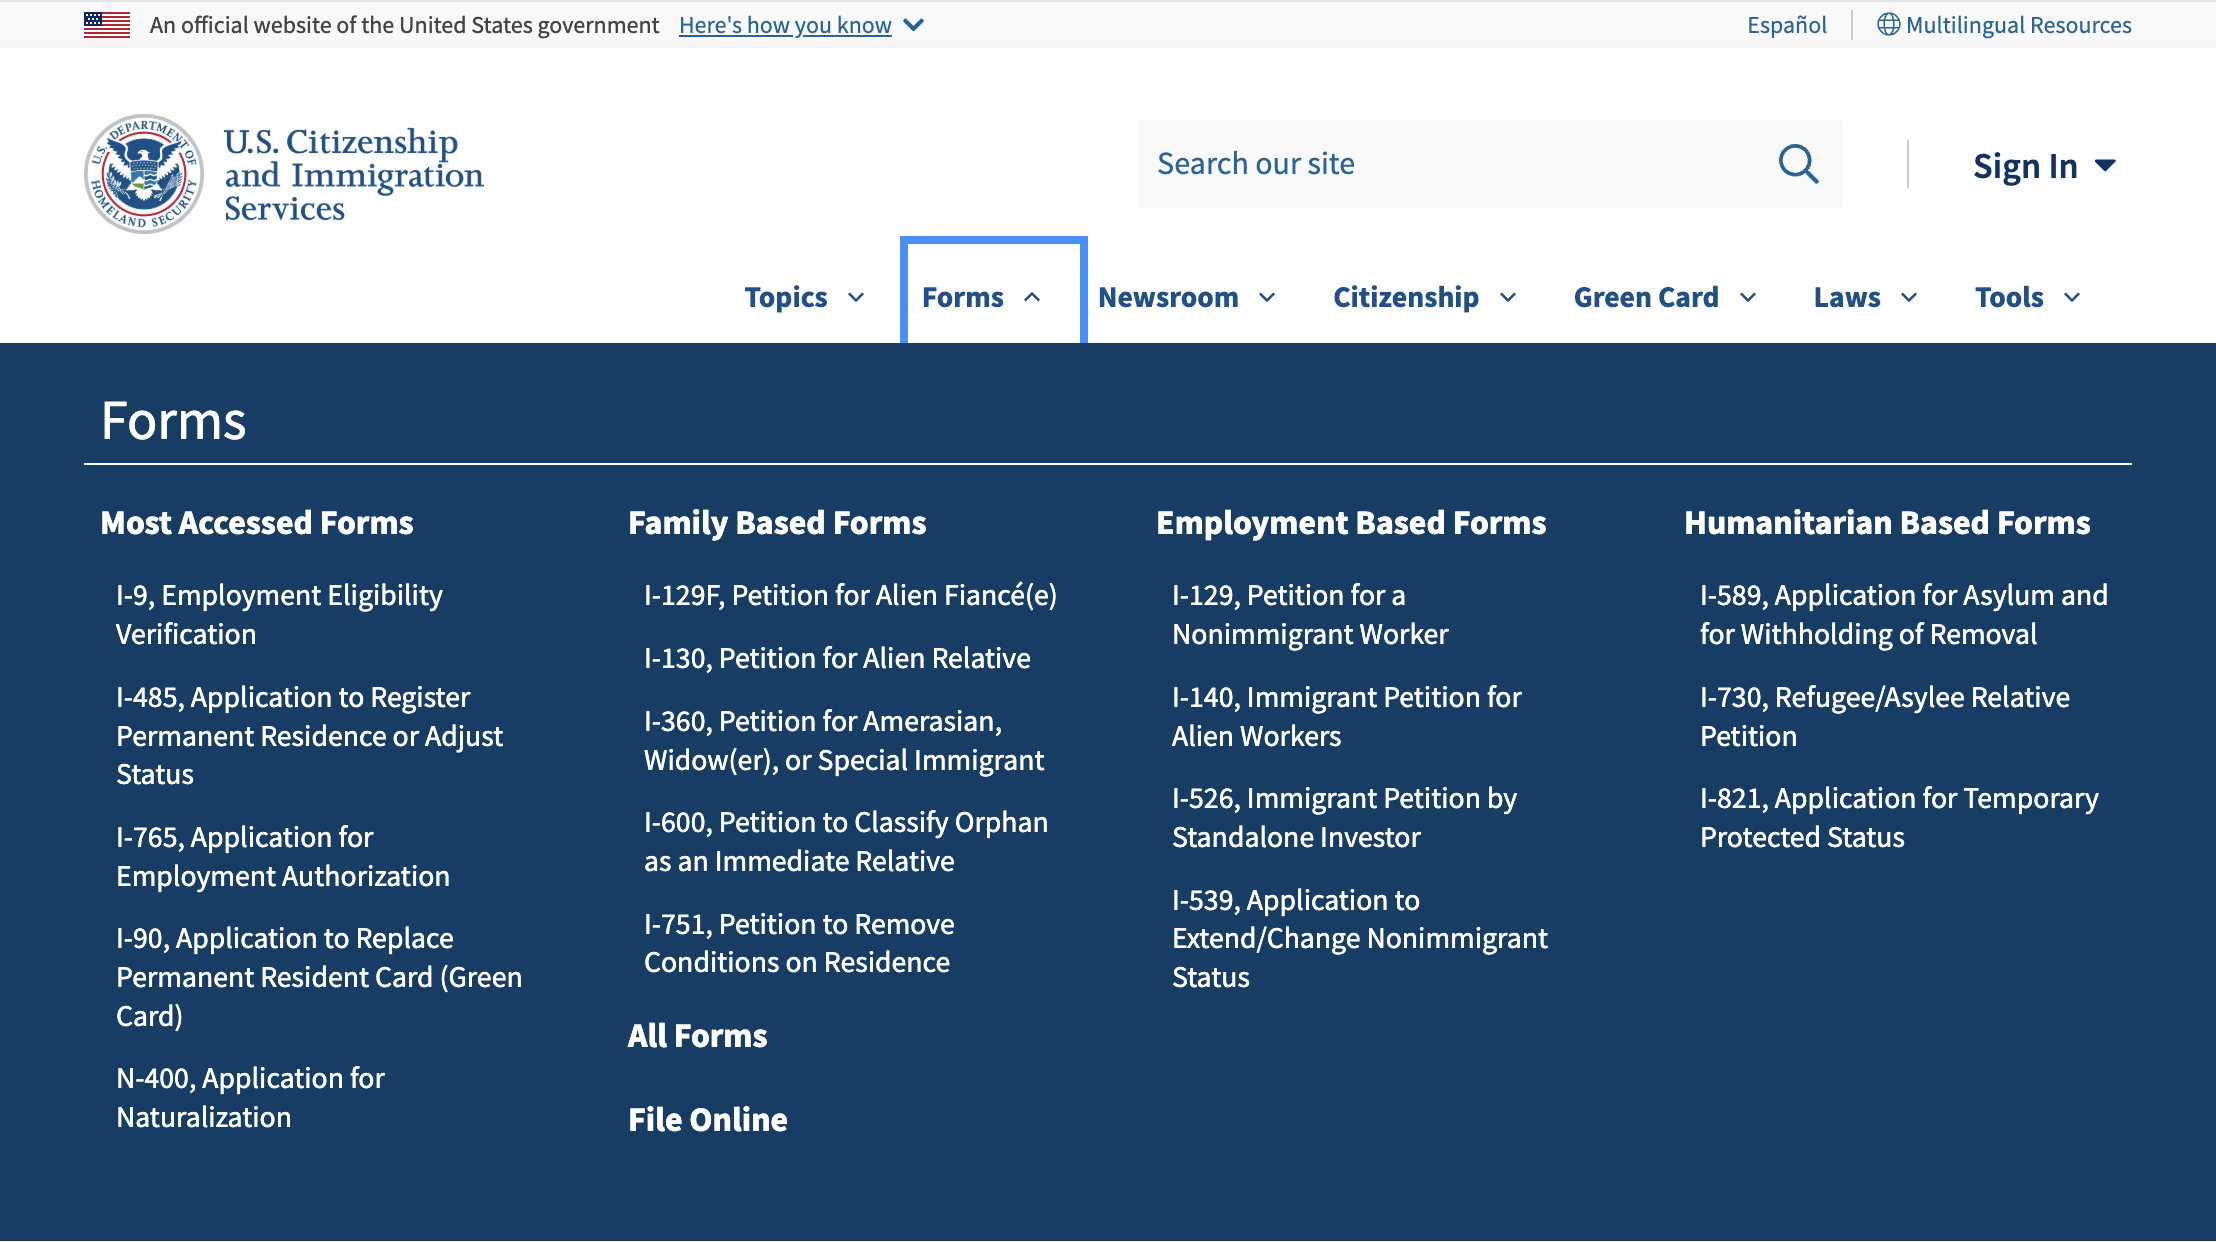Viewport: 2216px width, 1242px height.
Task: Open the Newsroom navigation menu
Action: pyautogui.click(x=1186, y=297)
